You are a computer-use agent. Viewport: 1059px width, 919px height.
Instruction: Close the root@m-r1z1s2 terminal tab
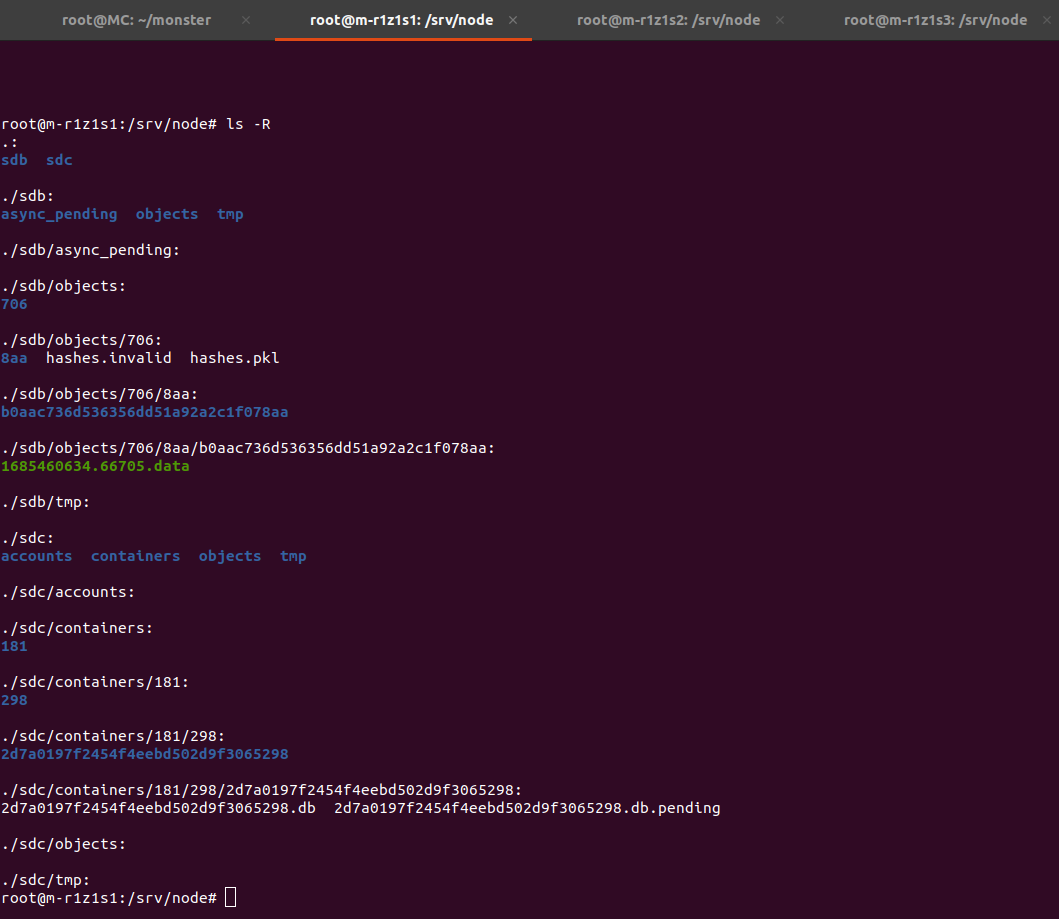coord(780,20)
